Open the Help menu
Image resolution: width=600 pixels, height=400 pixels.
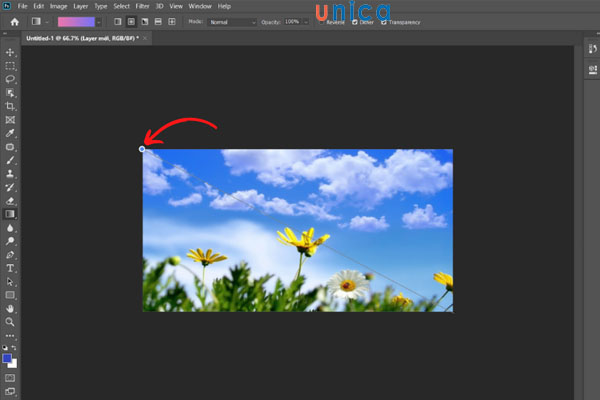coord(224,6)
